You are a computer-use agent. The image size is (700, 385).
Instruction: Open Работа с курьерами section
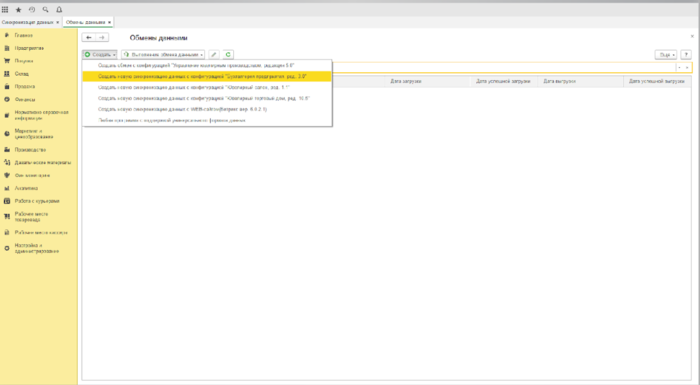38,201
